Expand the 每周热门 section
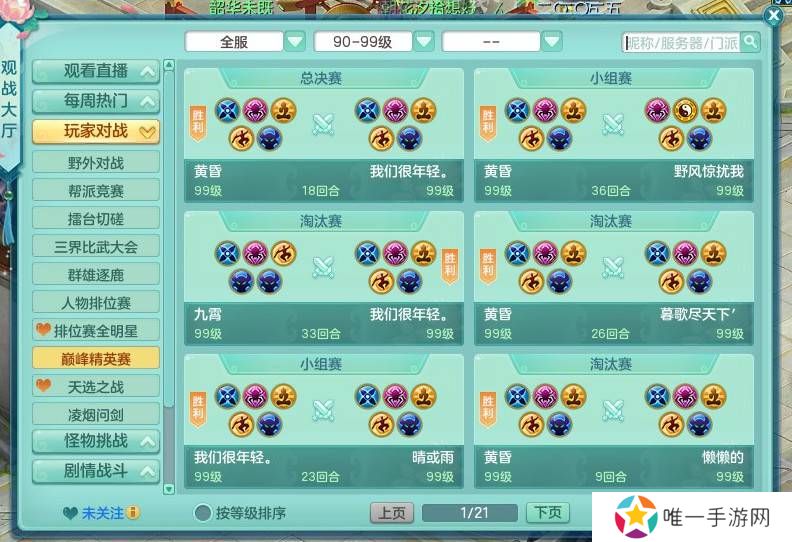The image size is (792, 542). (96, 102)
